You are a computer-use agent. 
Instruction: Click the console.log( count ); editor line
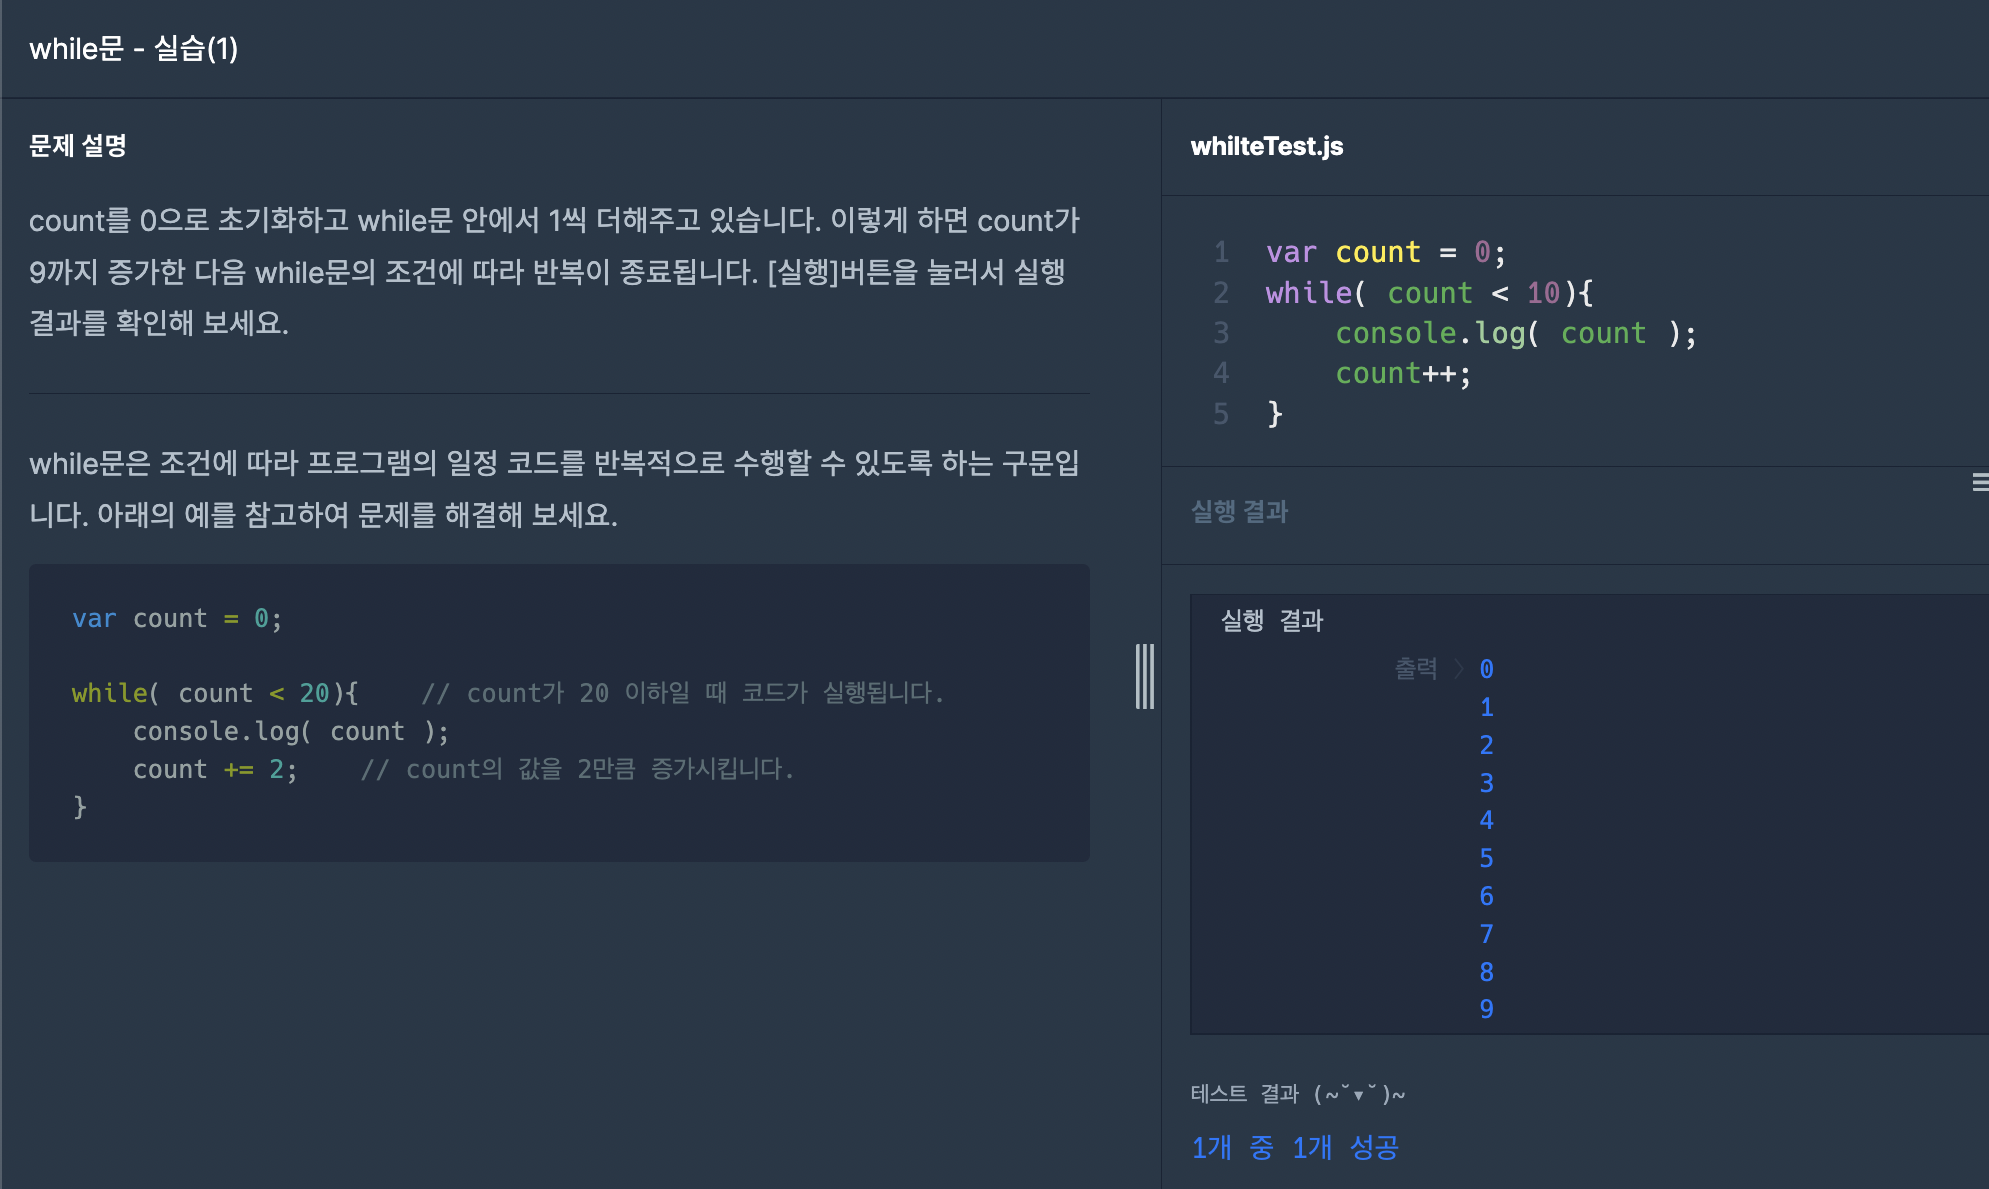point(1516,333)
